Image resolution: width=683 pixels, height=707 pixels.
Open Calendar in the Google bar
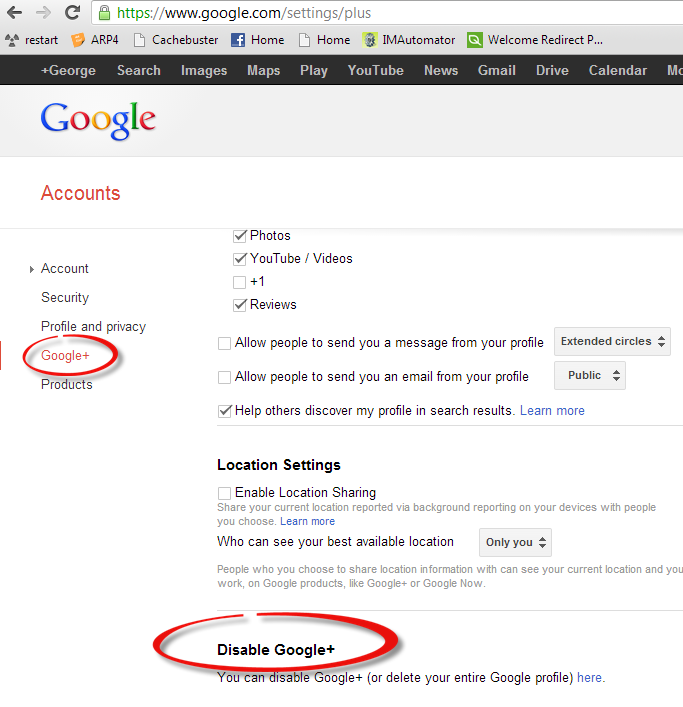click(618, 70)
